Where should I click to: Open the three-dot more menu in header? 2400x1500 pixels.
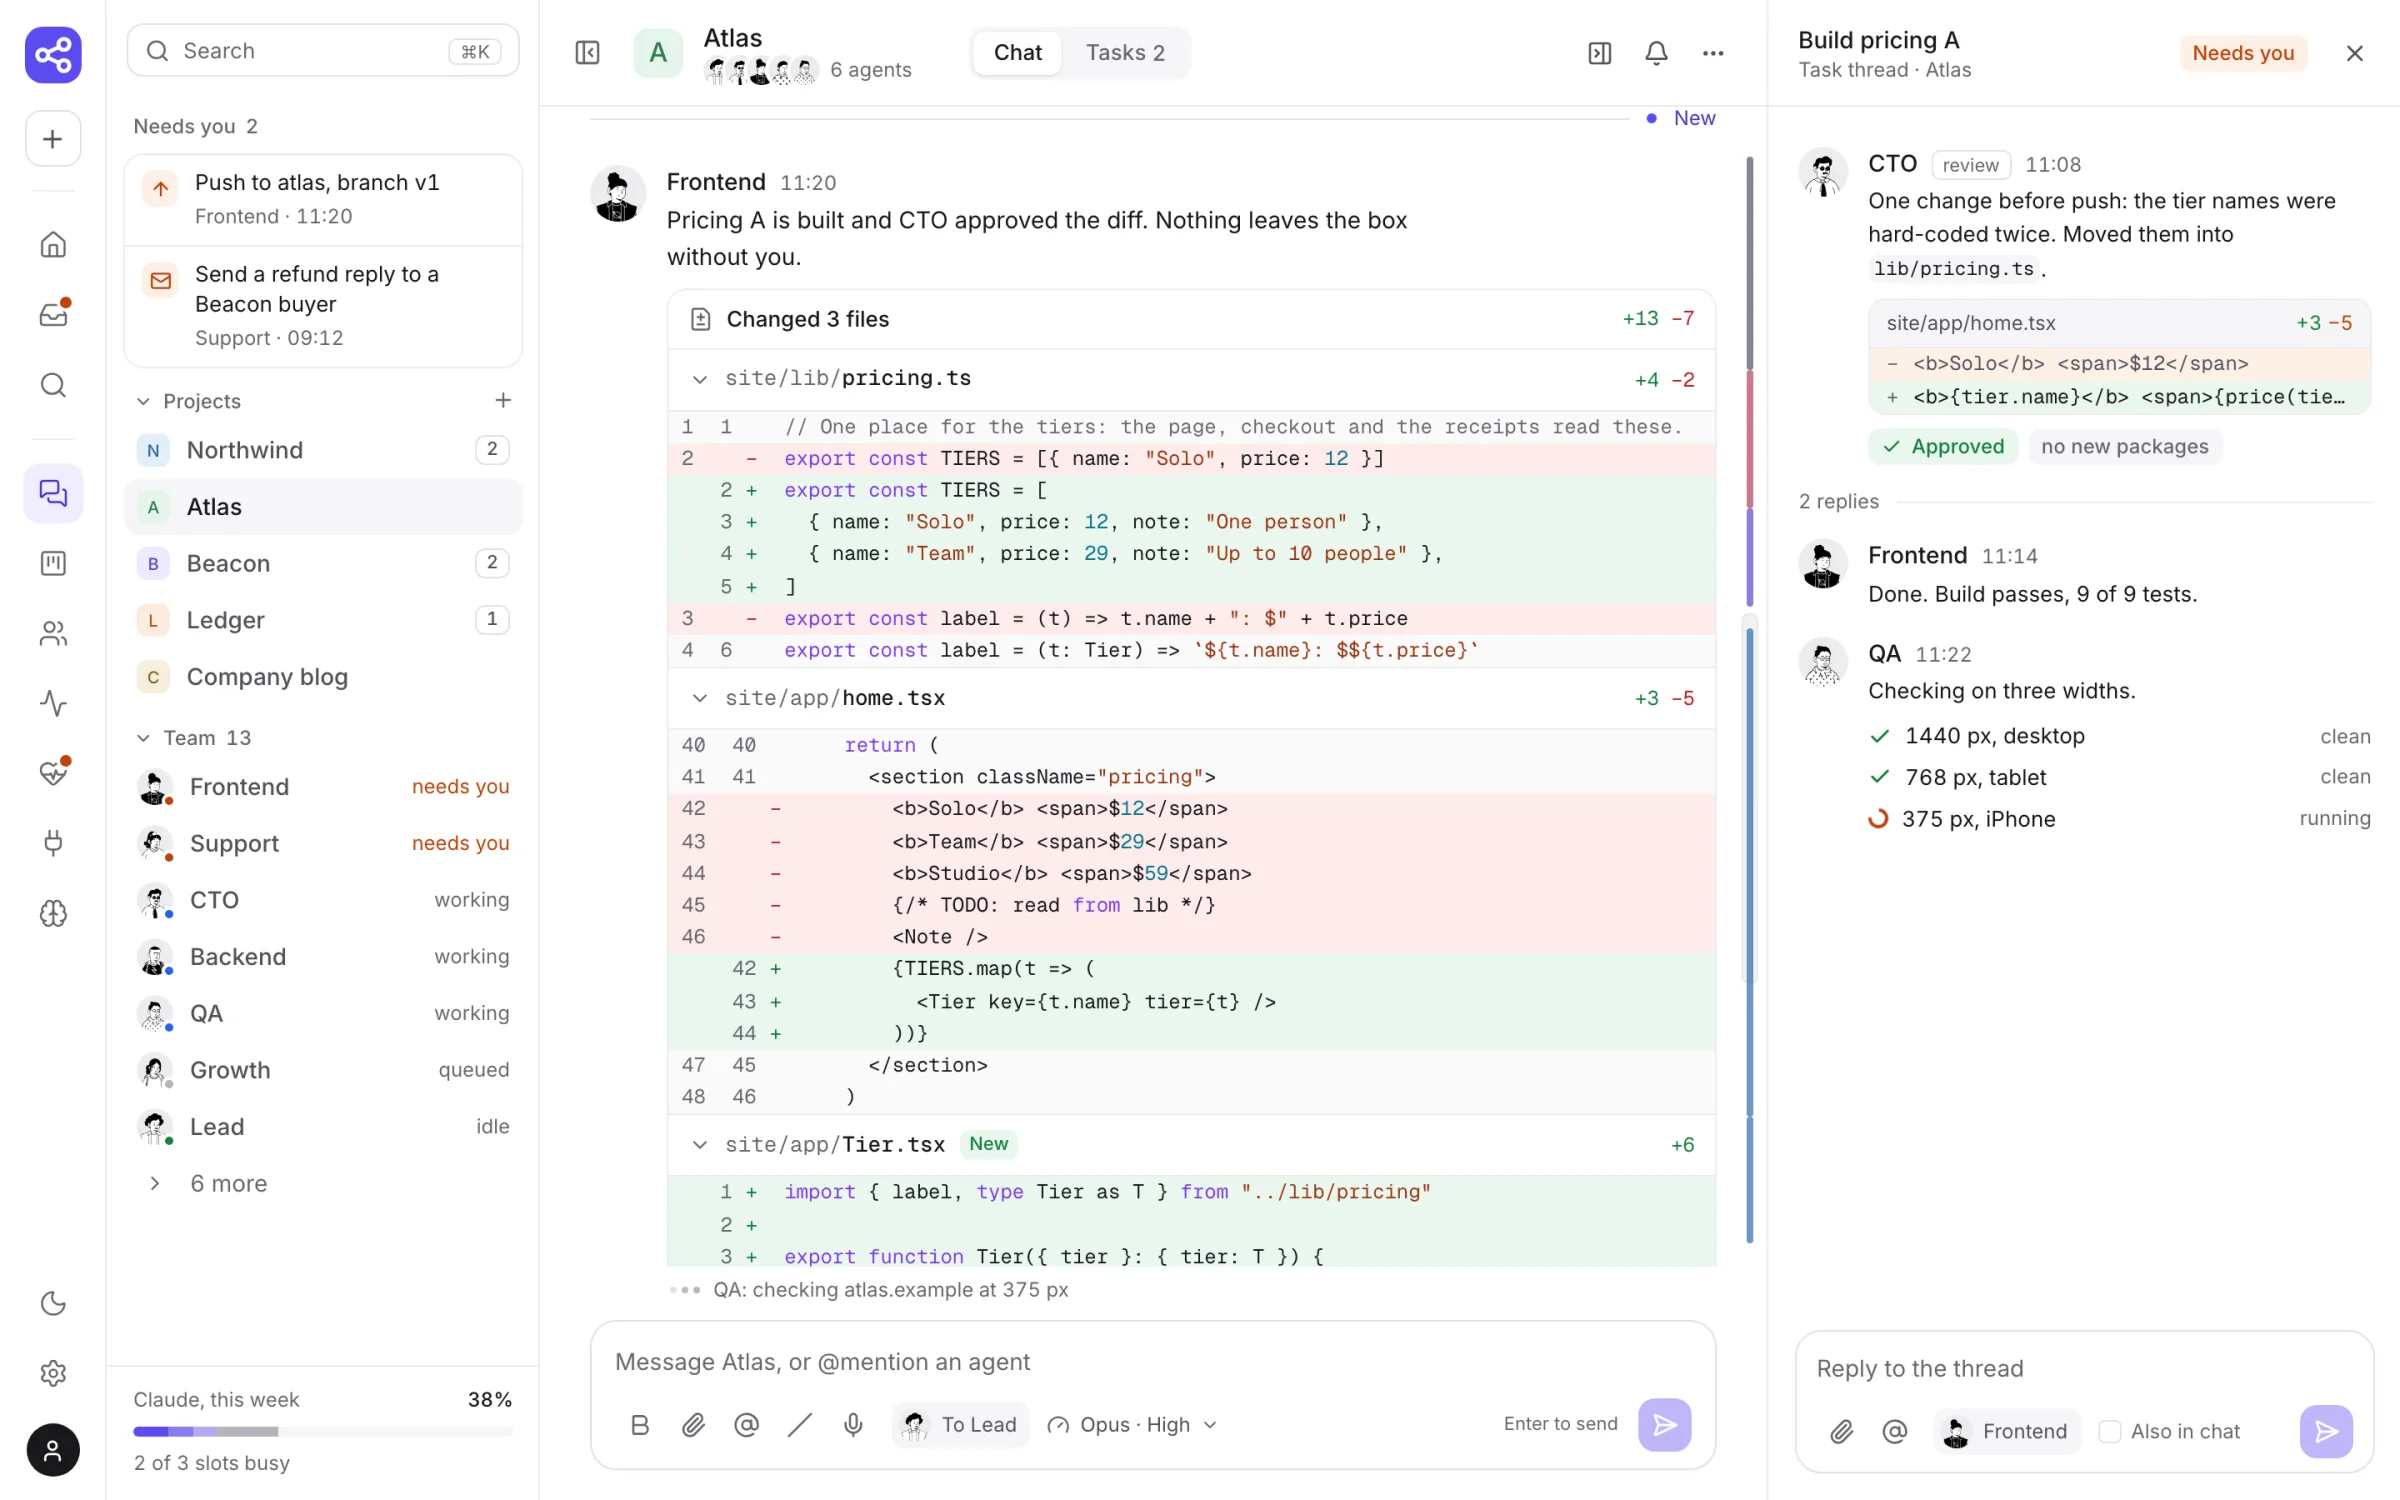(1713, 53)
